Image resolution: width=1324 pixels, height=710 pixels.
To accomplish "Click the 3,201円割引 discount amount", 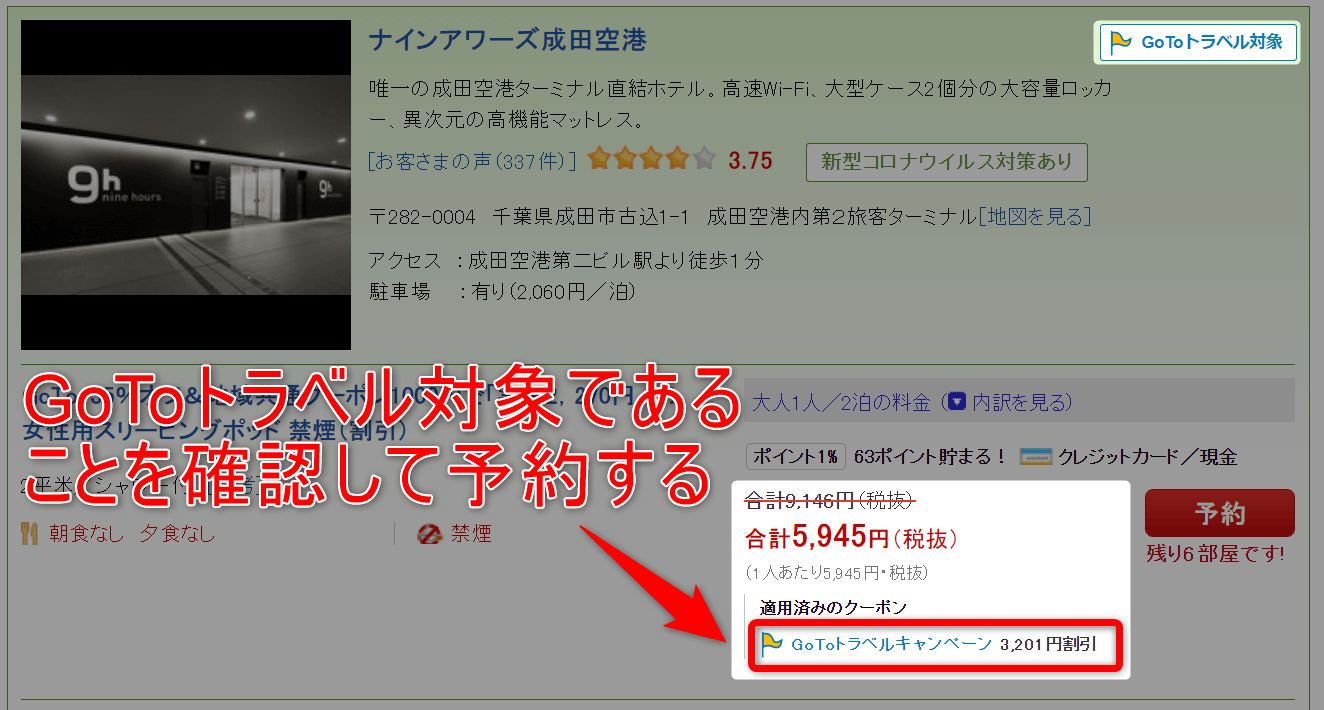I will pos(1048,645).
